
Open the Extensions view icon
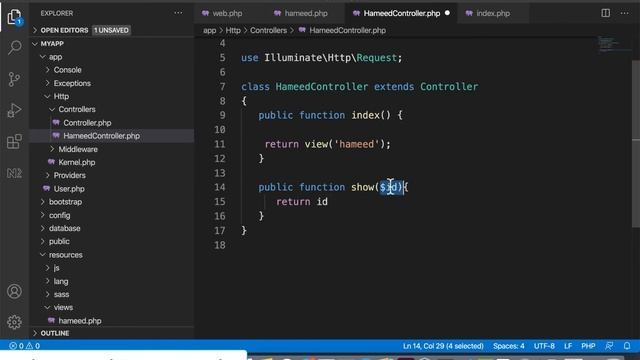point(14,142)
